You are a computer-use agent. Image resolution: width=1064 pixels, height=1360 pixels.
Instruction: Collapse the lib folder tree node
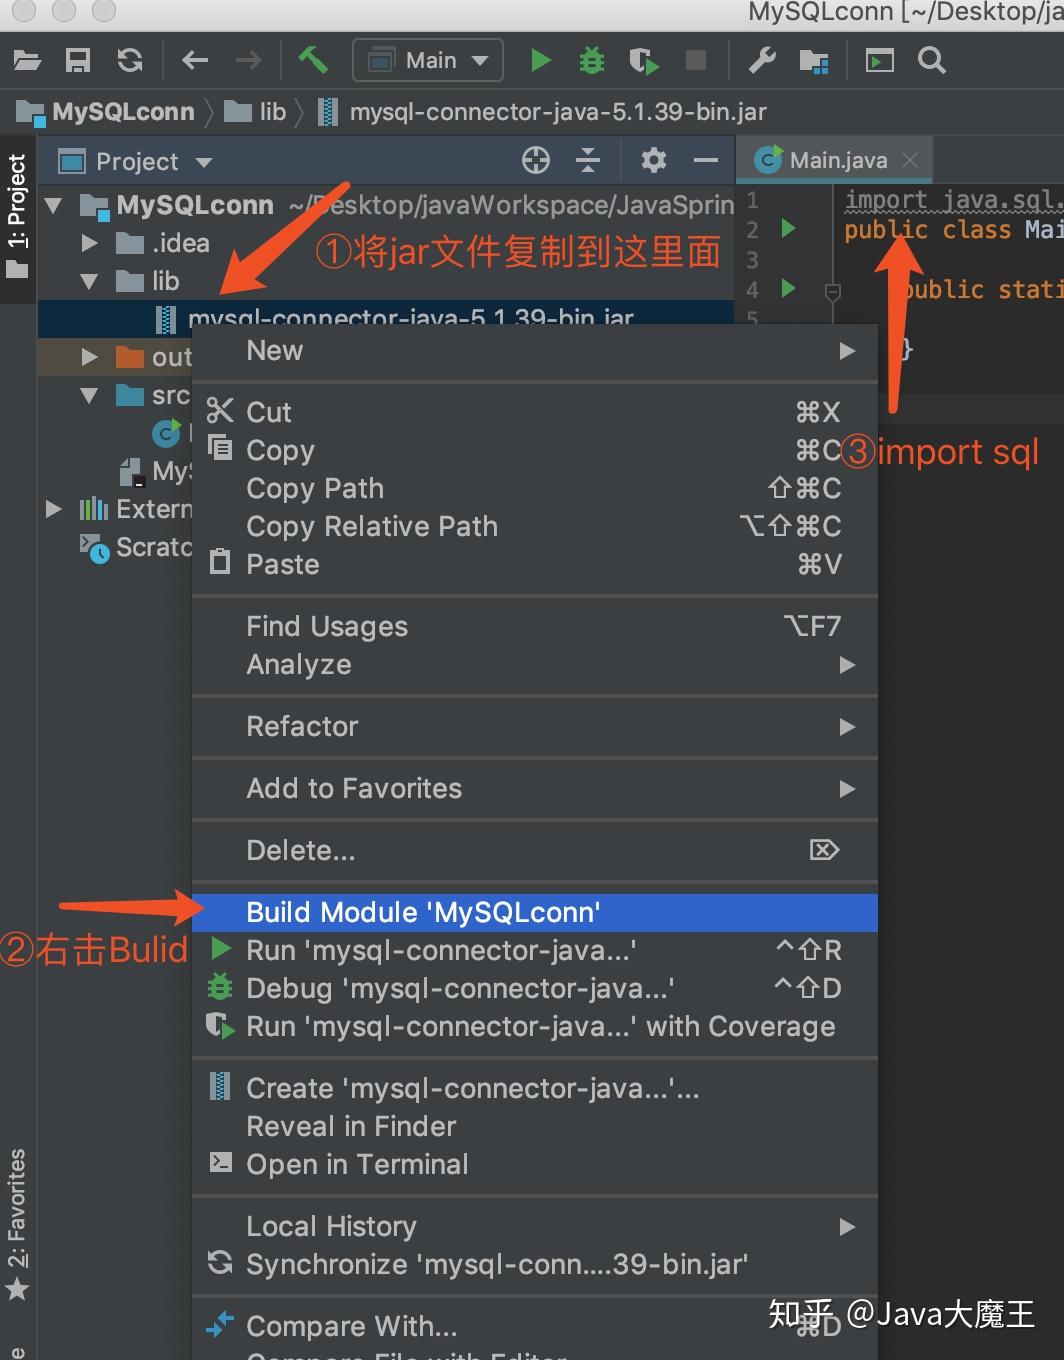(x=89, y=282)
